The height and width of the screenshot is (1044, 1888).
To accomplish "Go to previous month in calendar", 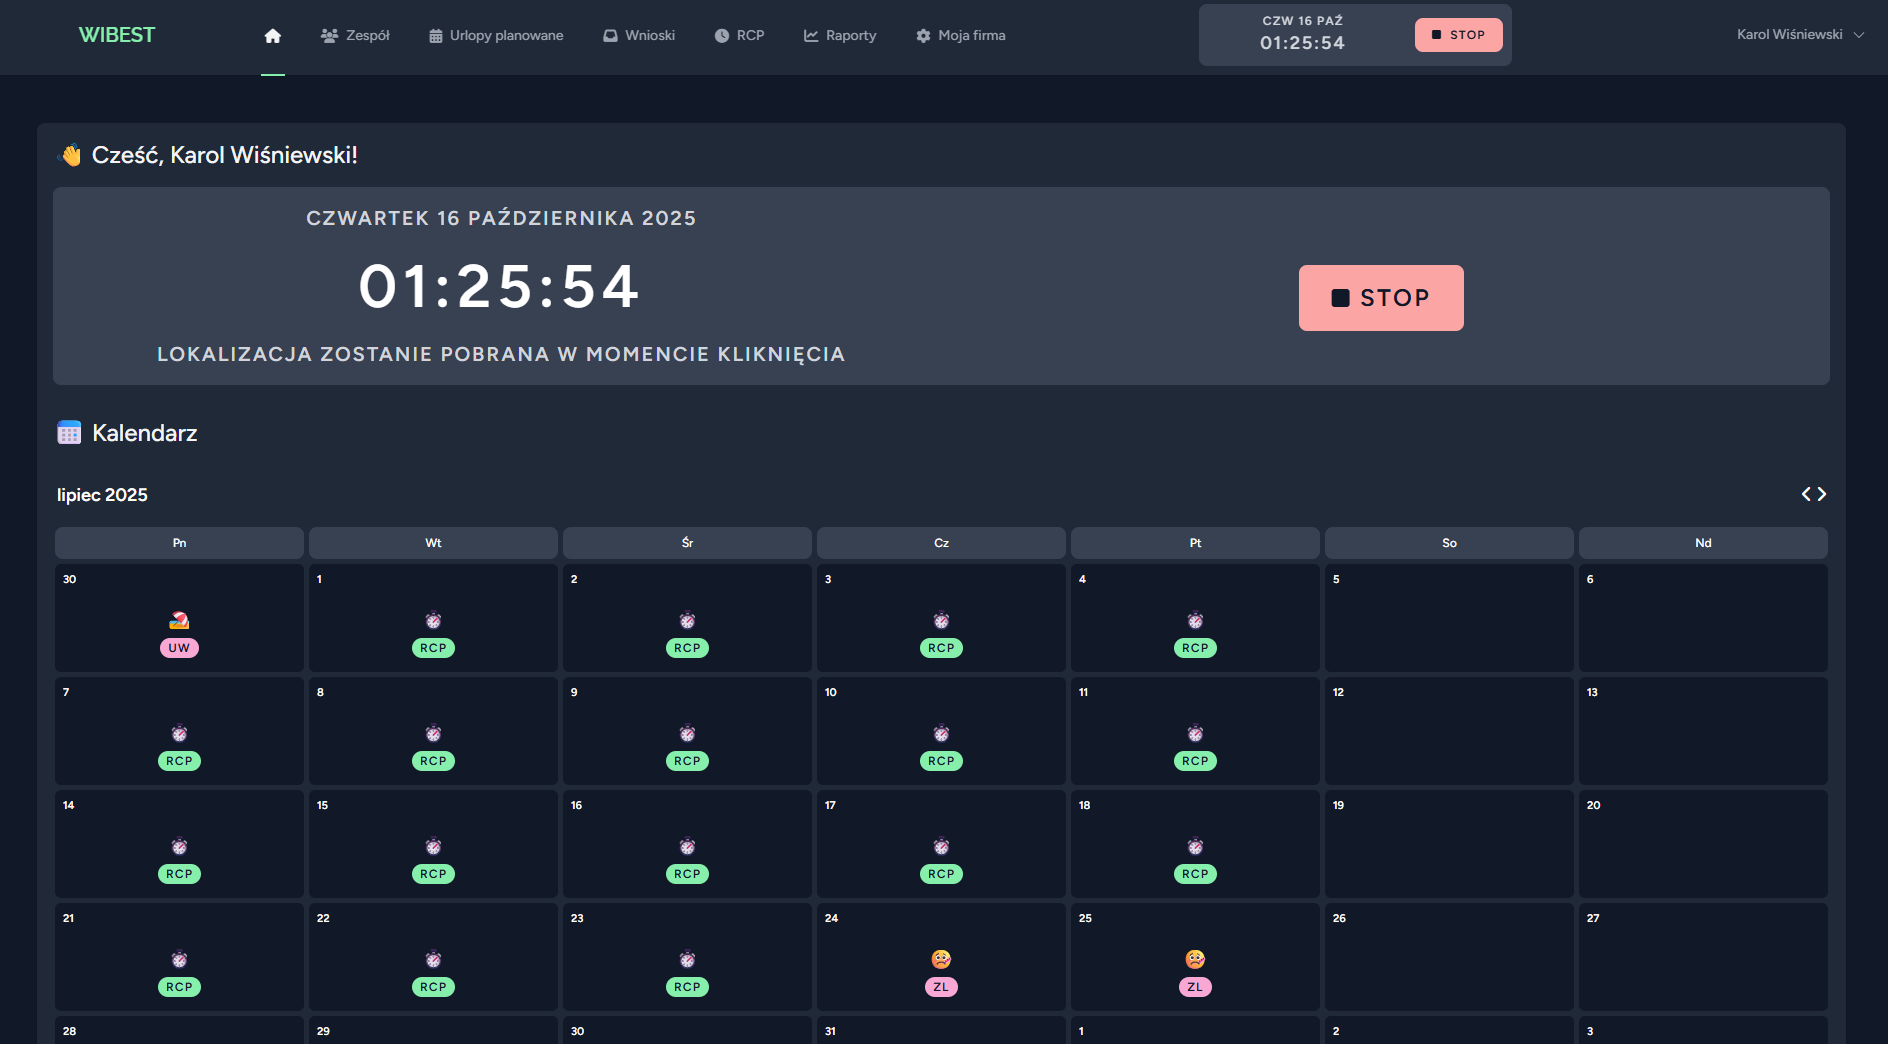I will pyautogui.click(x=1806, y=494).
